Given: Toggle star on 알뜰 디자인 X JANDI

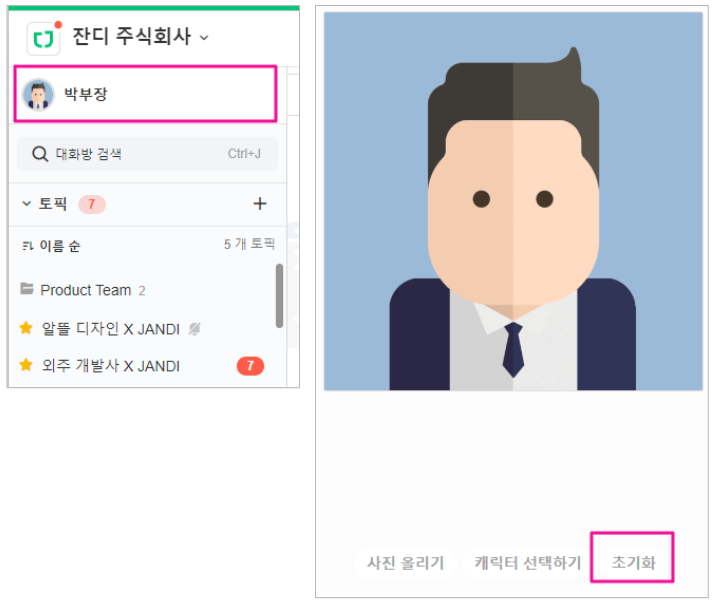Looking at the screenshot, I should (x=27, y=328).
